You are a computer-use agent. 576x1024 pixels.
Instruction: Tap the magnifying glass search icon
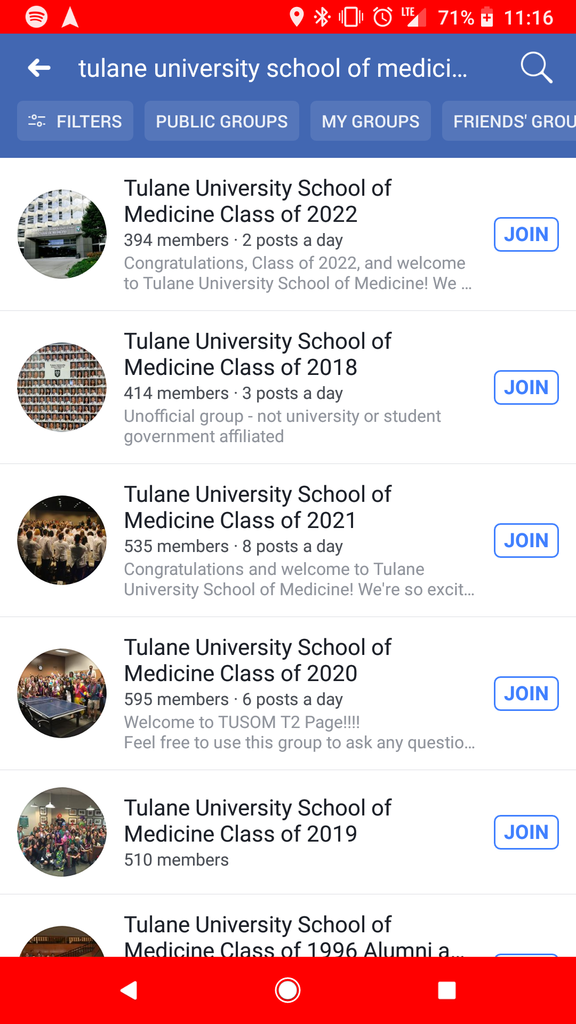click(536, 68)
